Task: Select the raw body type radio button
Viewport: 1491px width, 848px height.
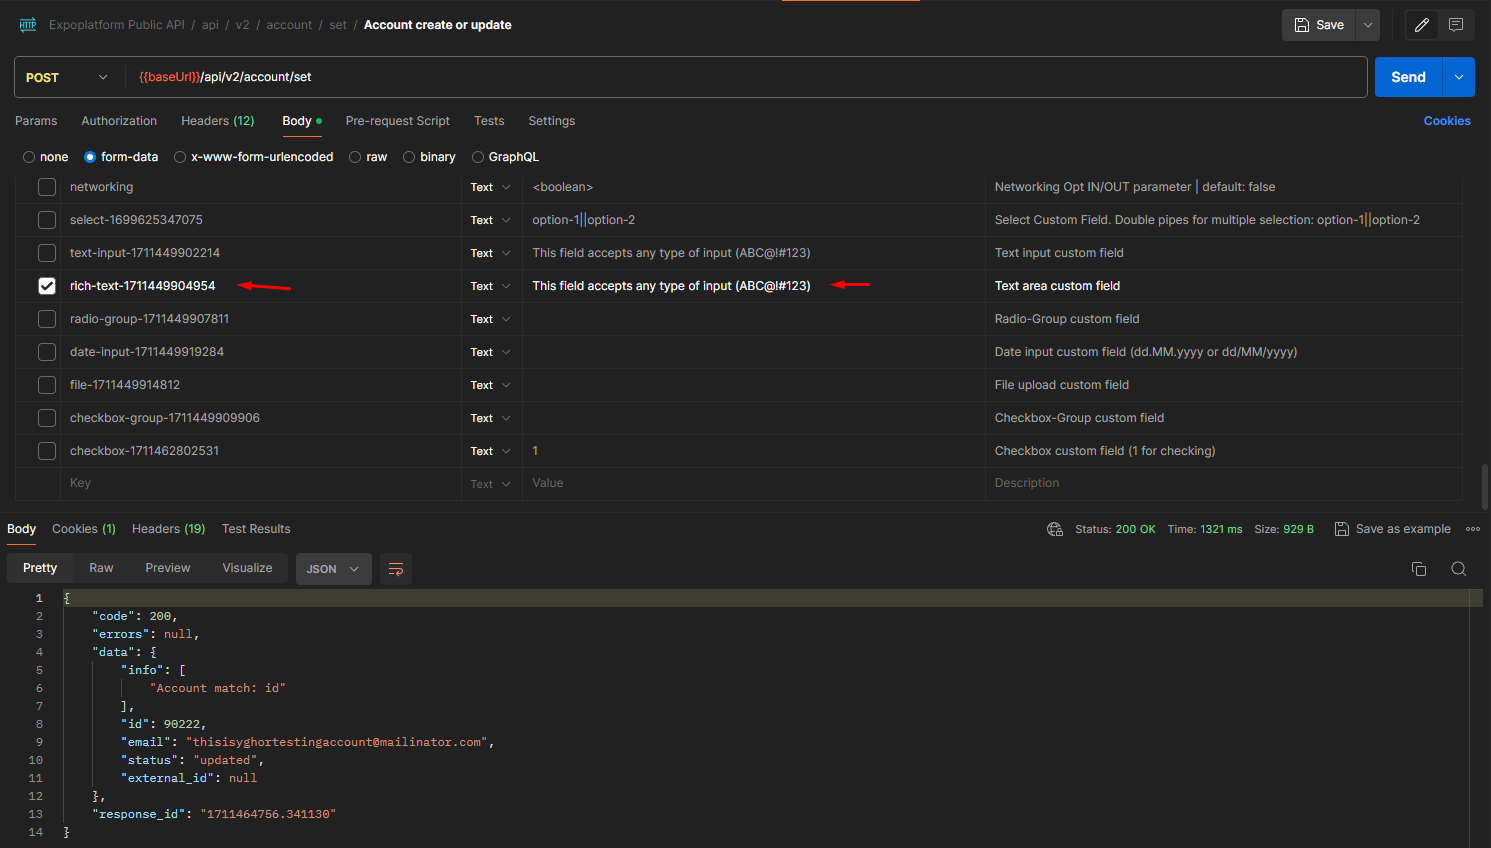Action: [355, 157]
